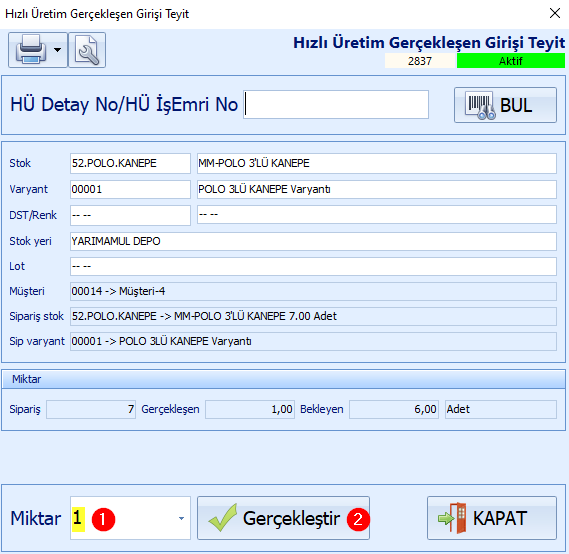Viewport: 569px width, 554px height.
Task: Click the KAPAT close button
Action: point(492,518)
